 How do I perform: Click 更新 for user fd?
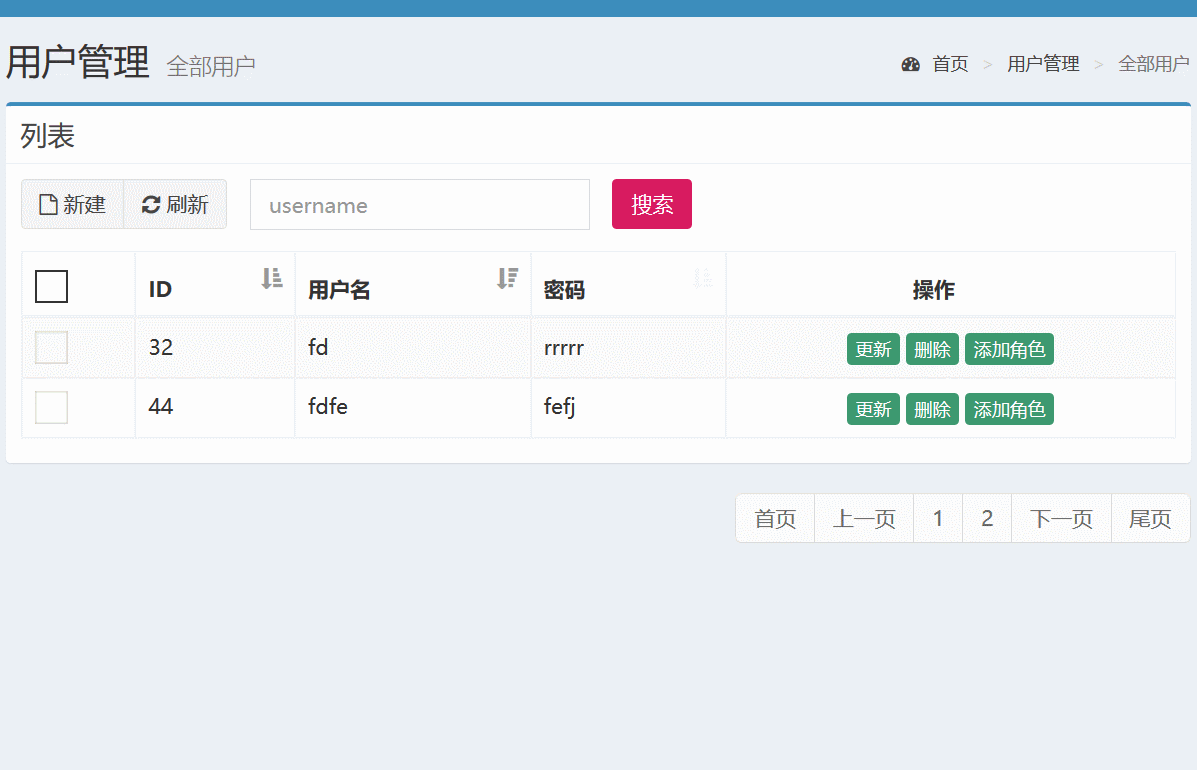coord(873,349)
